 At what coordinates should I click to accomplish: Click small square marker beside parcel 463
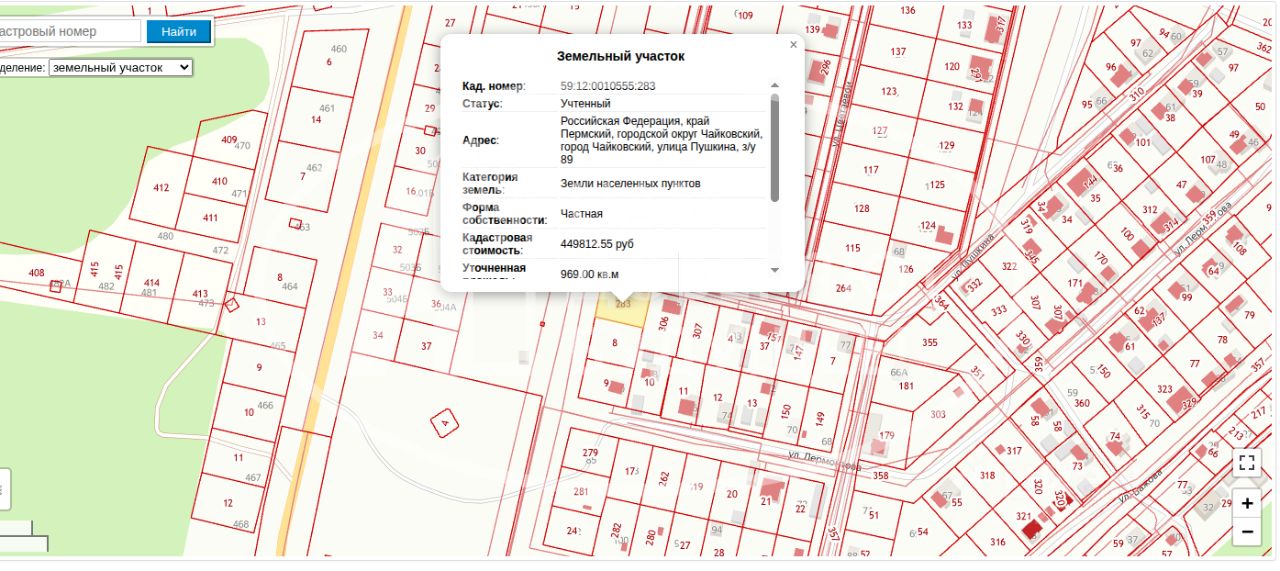(x=294, y=223)
